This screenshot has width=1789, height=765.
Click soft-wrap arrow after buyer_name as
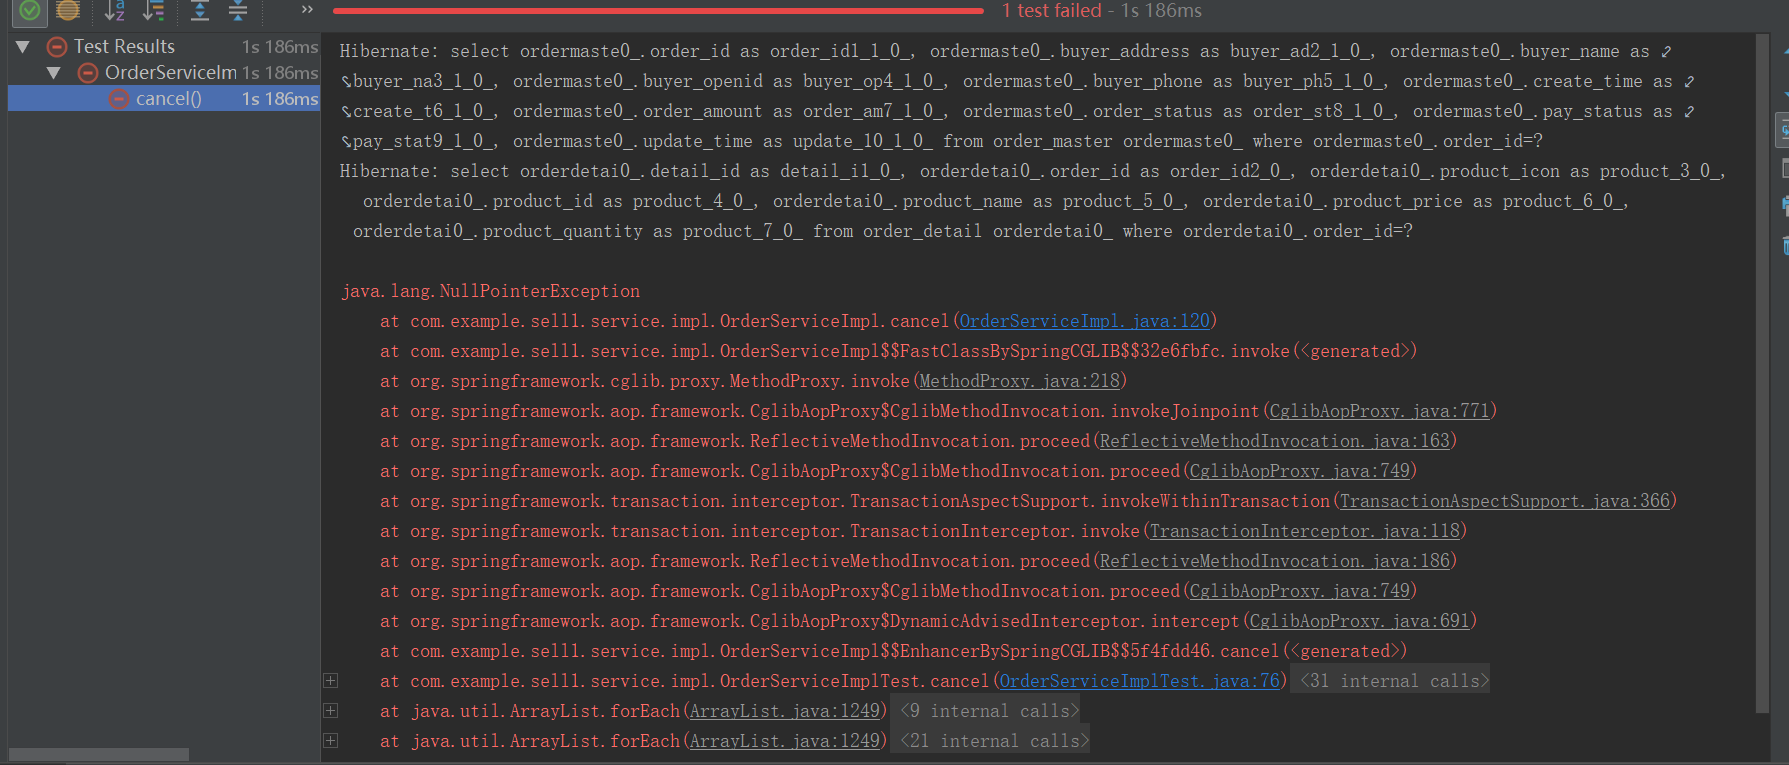pyautogui.click(x=1666, y=52)
